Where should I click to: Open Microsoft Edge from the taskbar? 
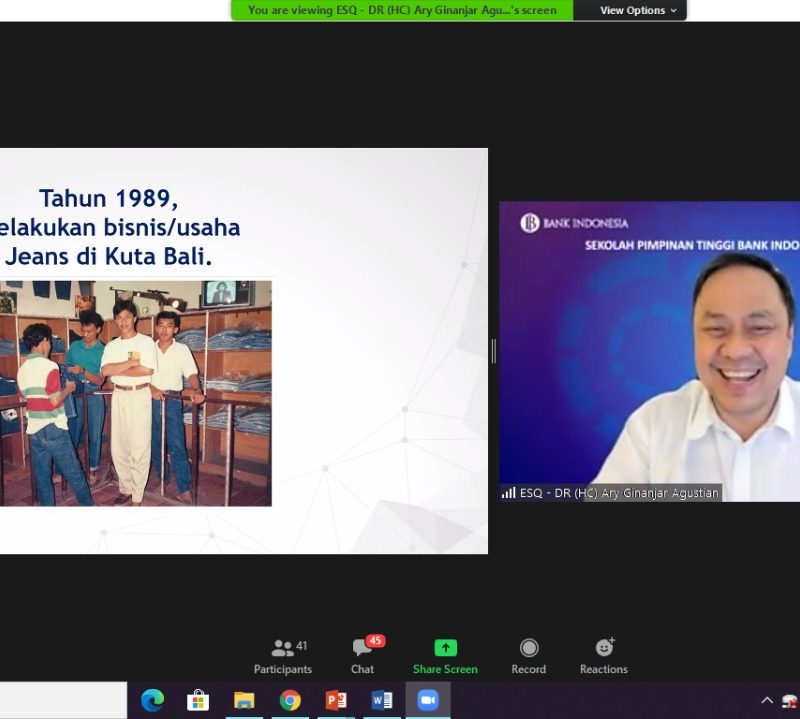(x=152, y=700)
